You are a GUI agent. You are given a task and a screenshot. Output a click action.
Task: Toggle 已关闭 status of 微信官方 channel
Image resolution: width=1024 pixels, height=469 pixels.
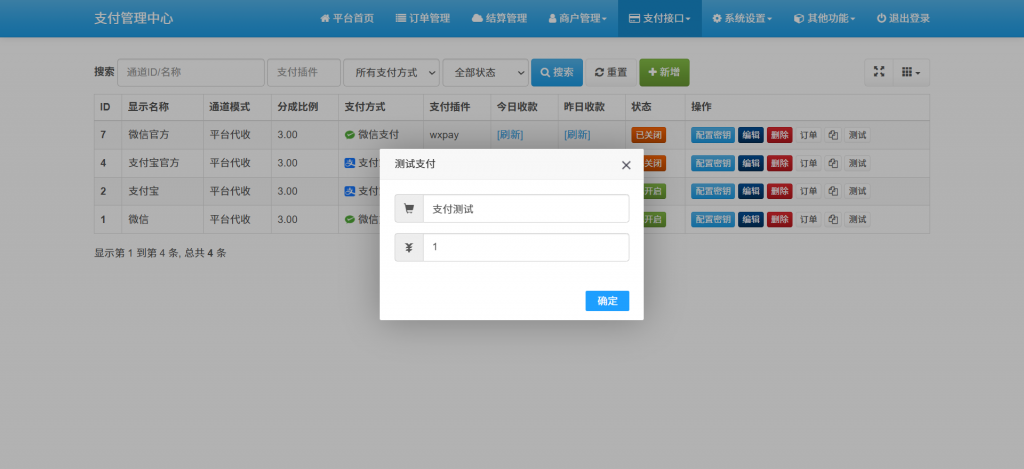point(648,135)
